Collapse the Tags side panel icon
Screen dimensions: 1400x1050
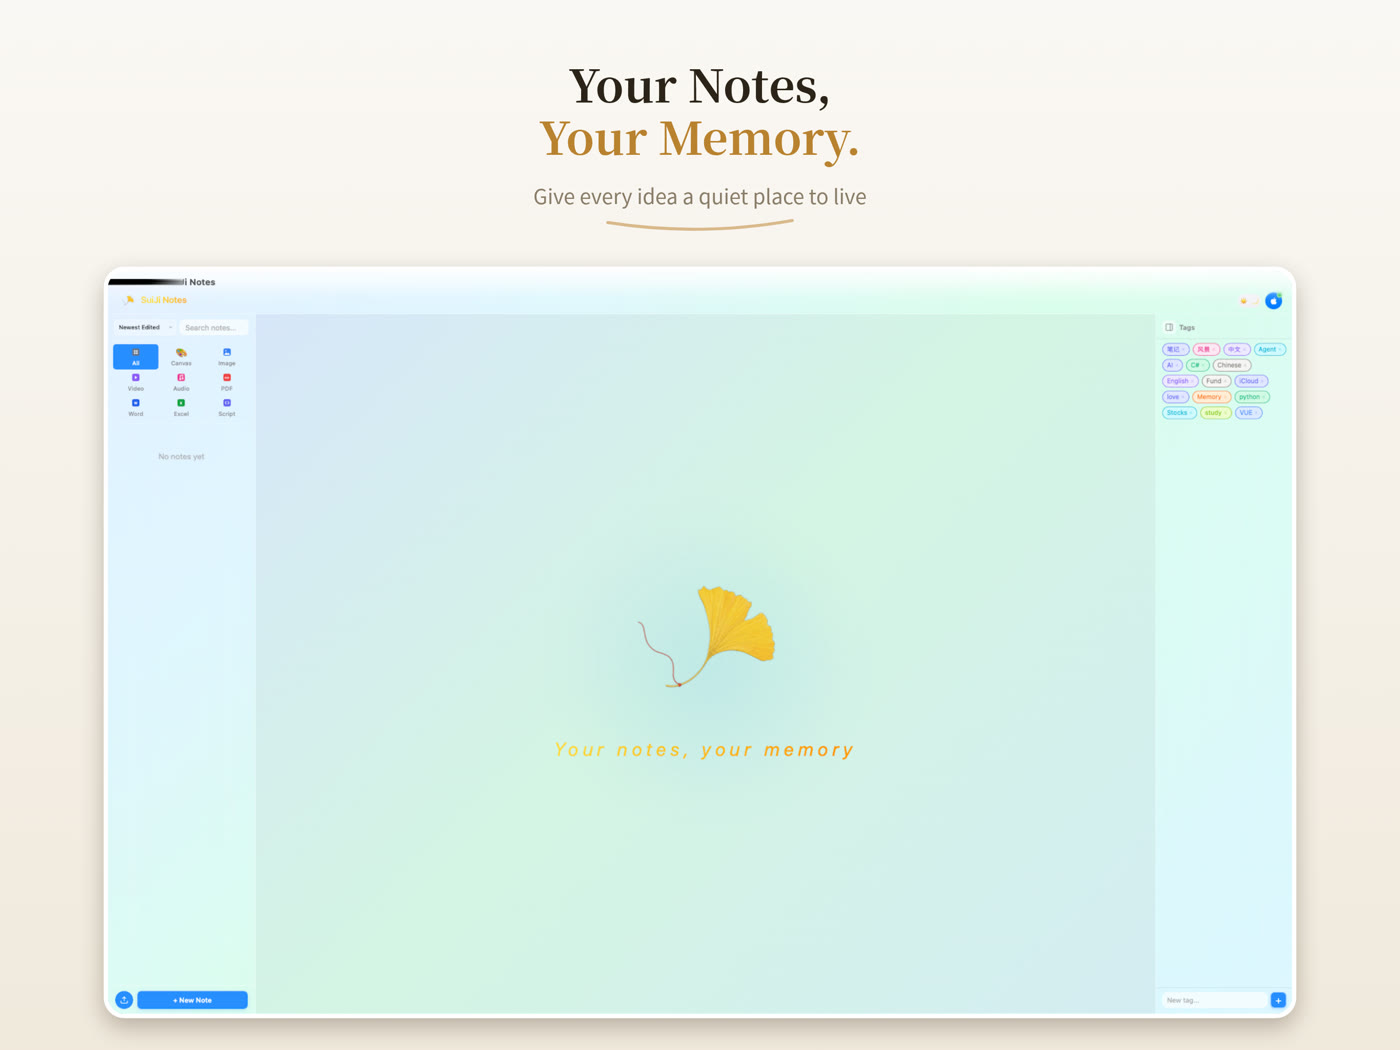1169,327
